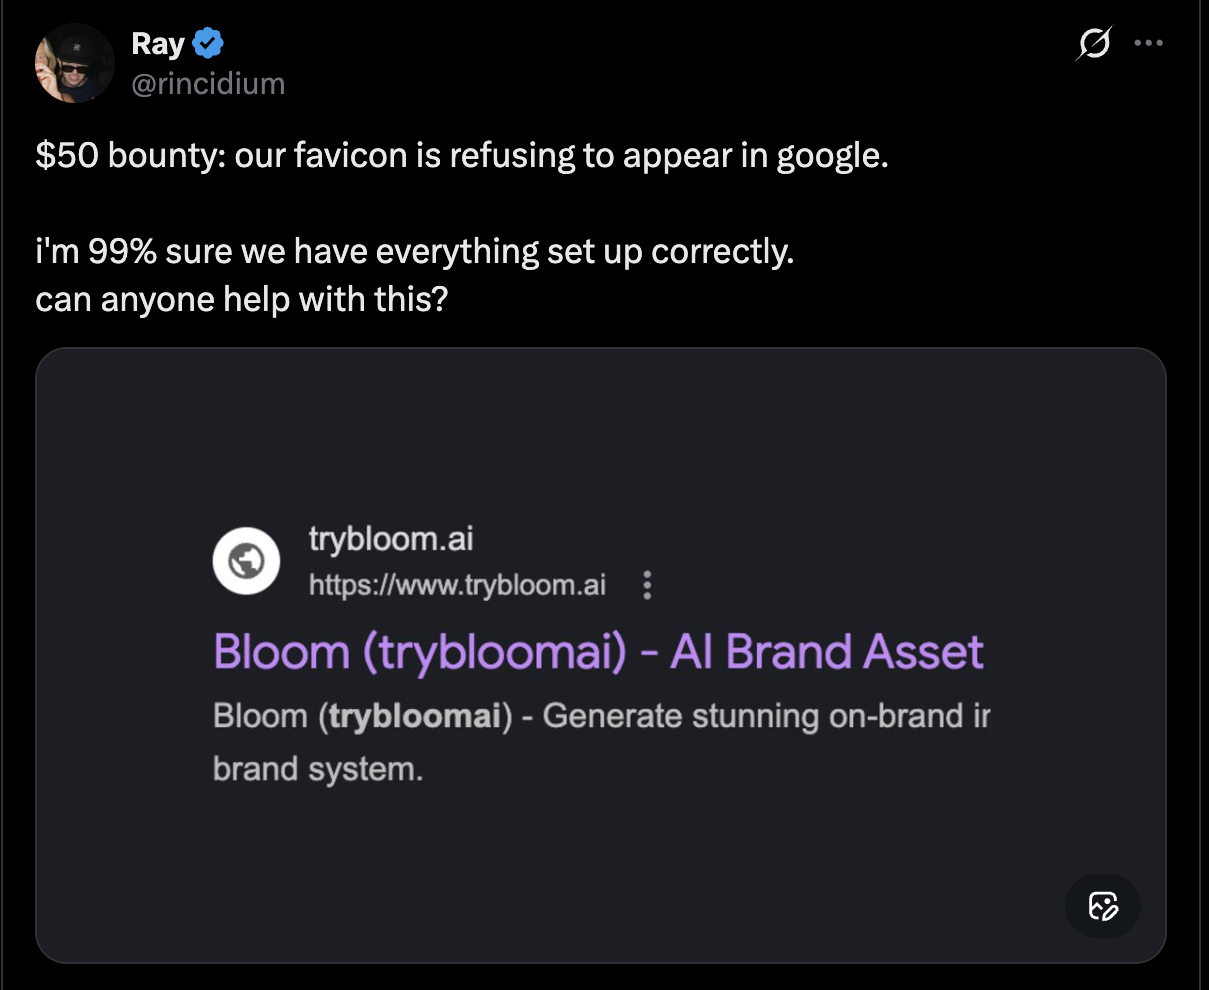The image size is (1209, 990).
Task: Click the trybloom.ai site name
Action: point(391,539)
